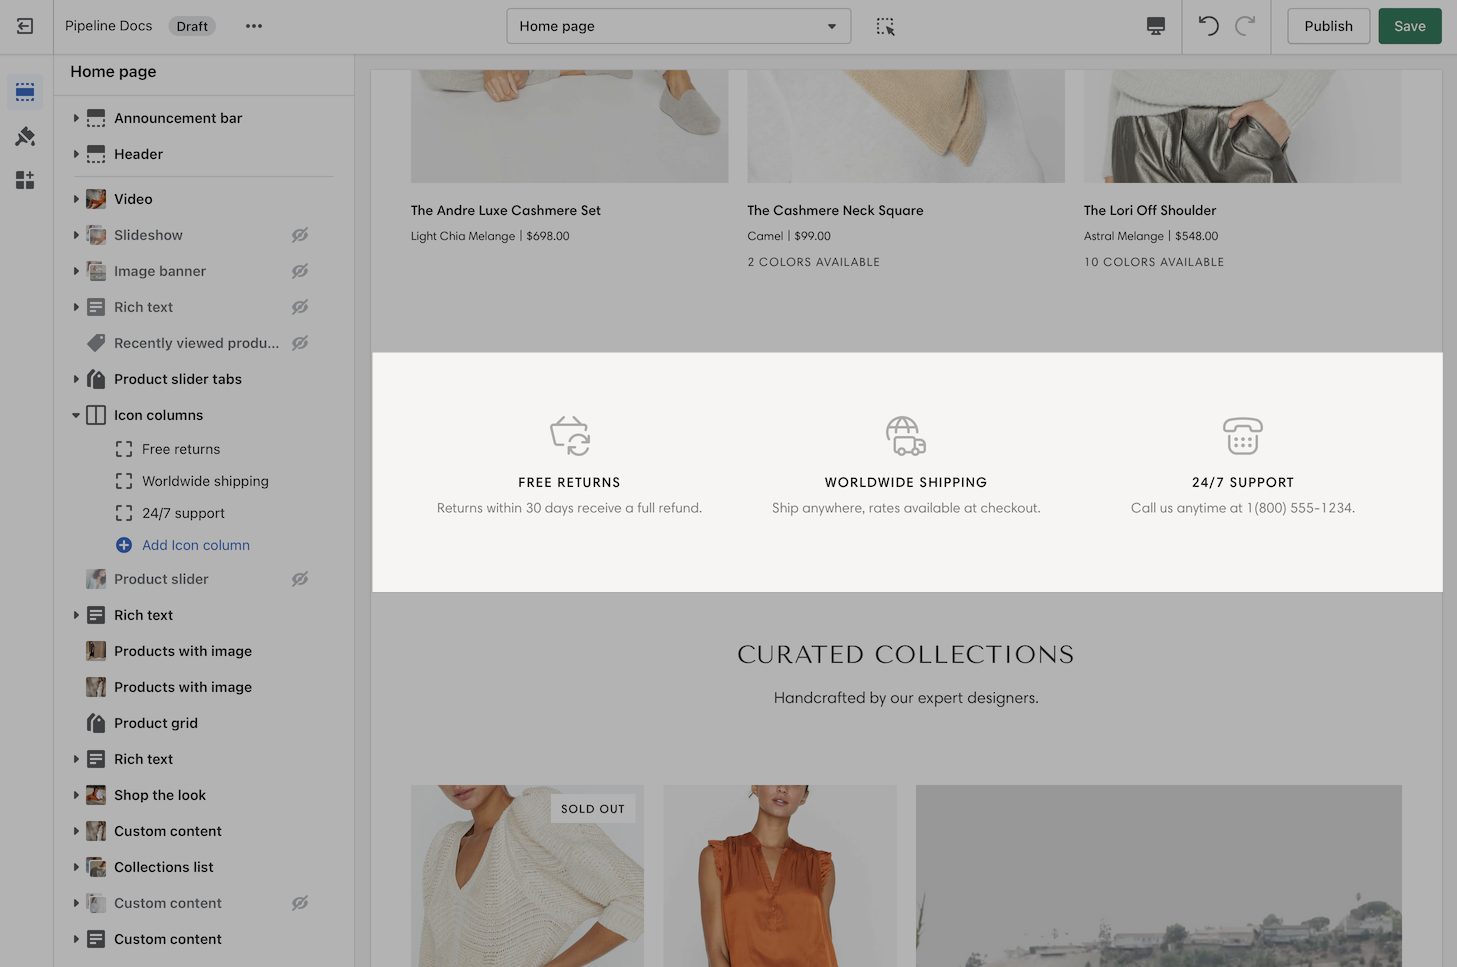Screen dimensions: 1457x967
Task: Activate the inspector selection tool
Action: (x=885, y=26)
